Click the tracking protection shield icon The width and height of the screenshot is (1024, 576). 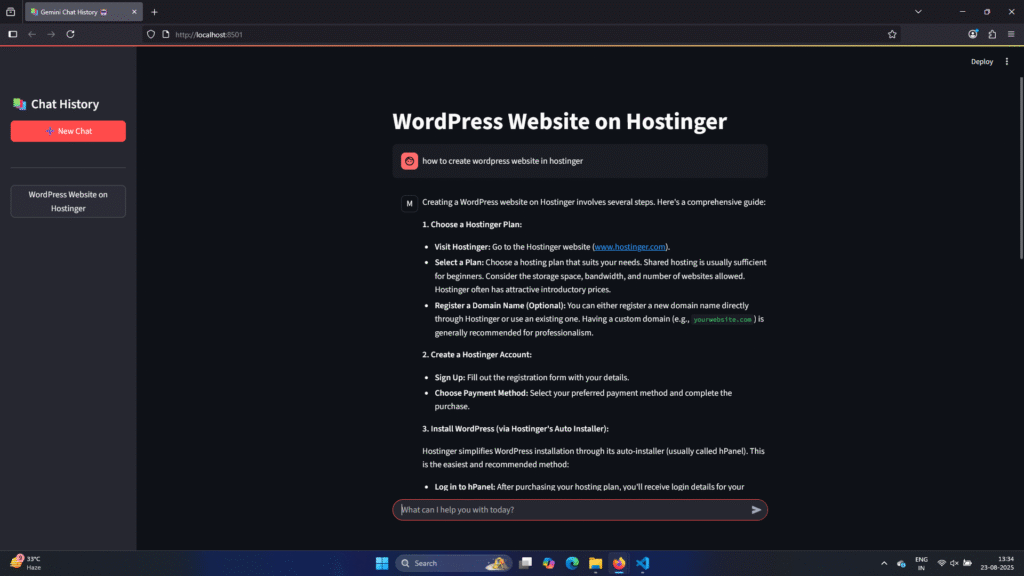151,34
